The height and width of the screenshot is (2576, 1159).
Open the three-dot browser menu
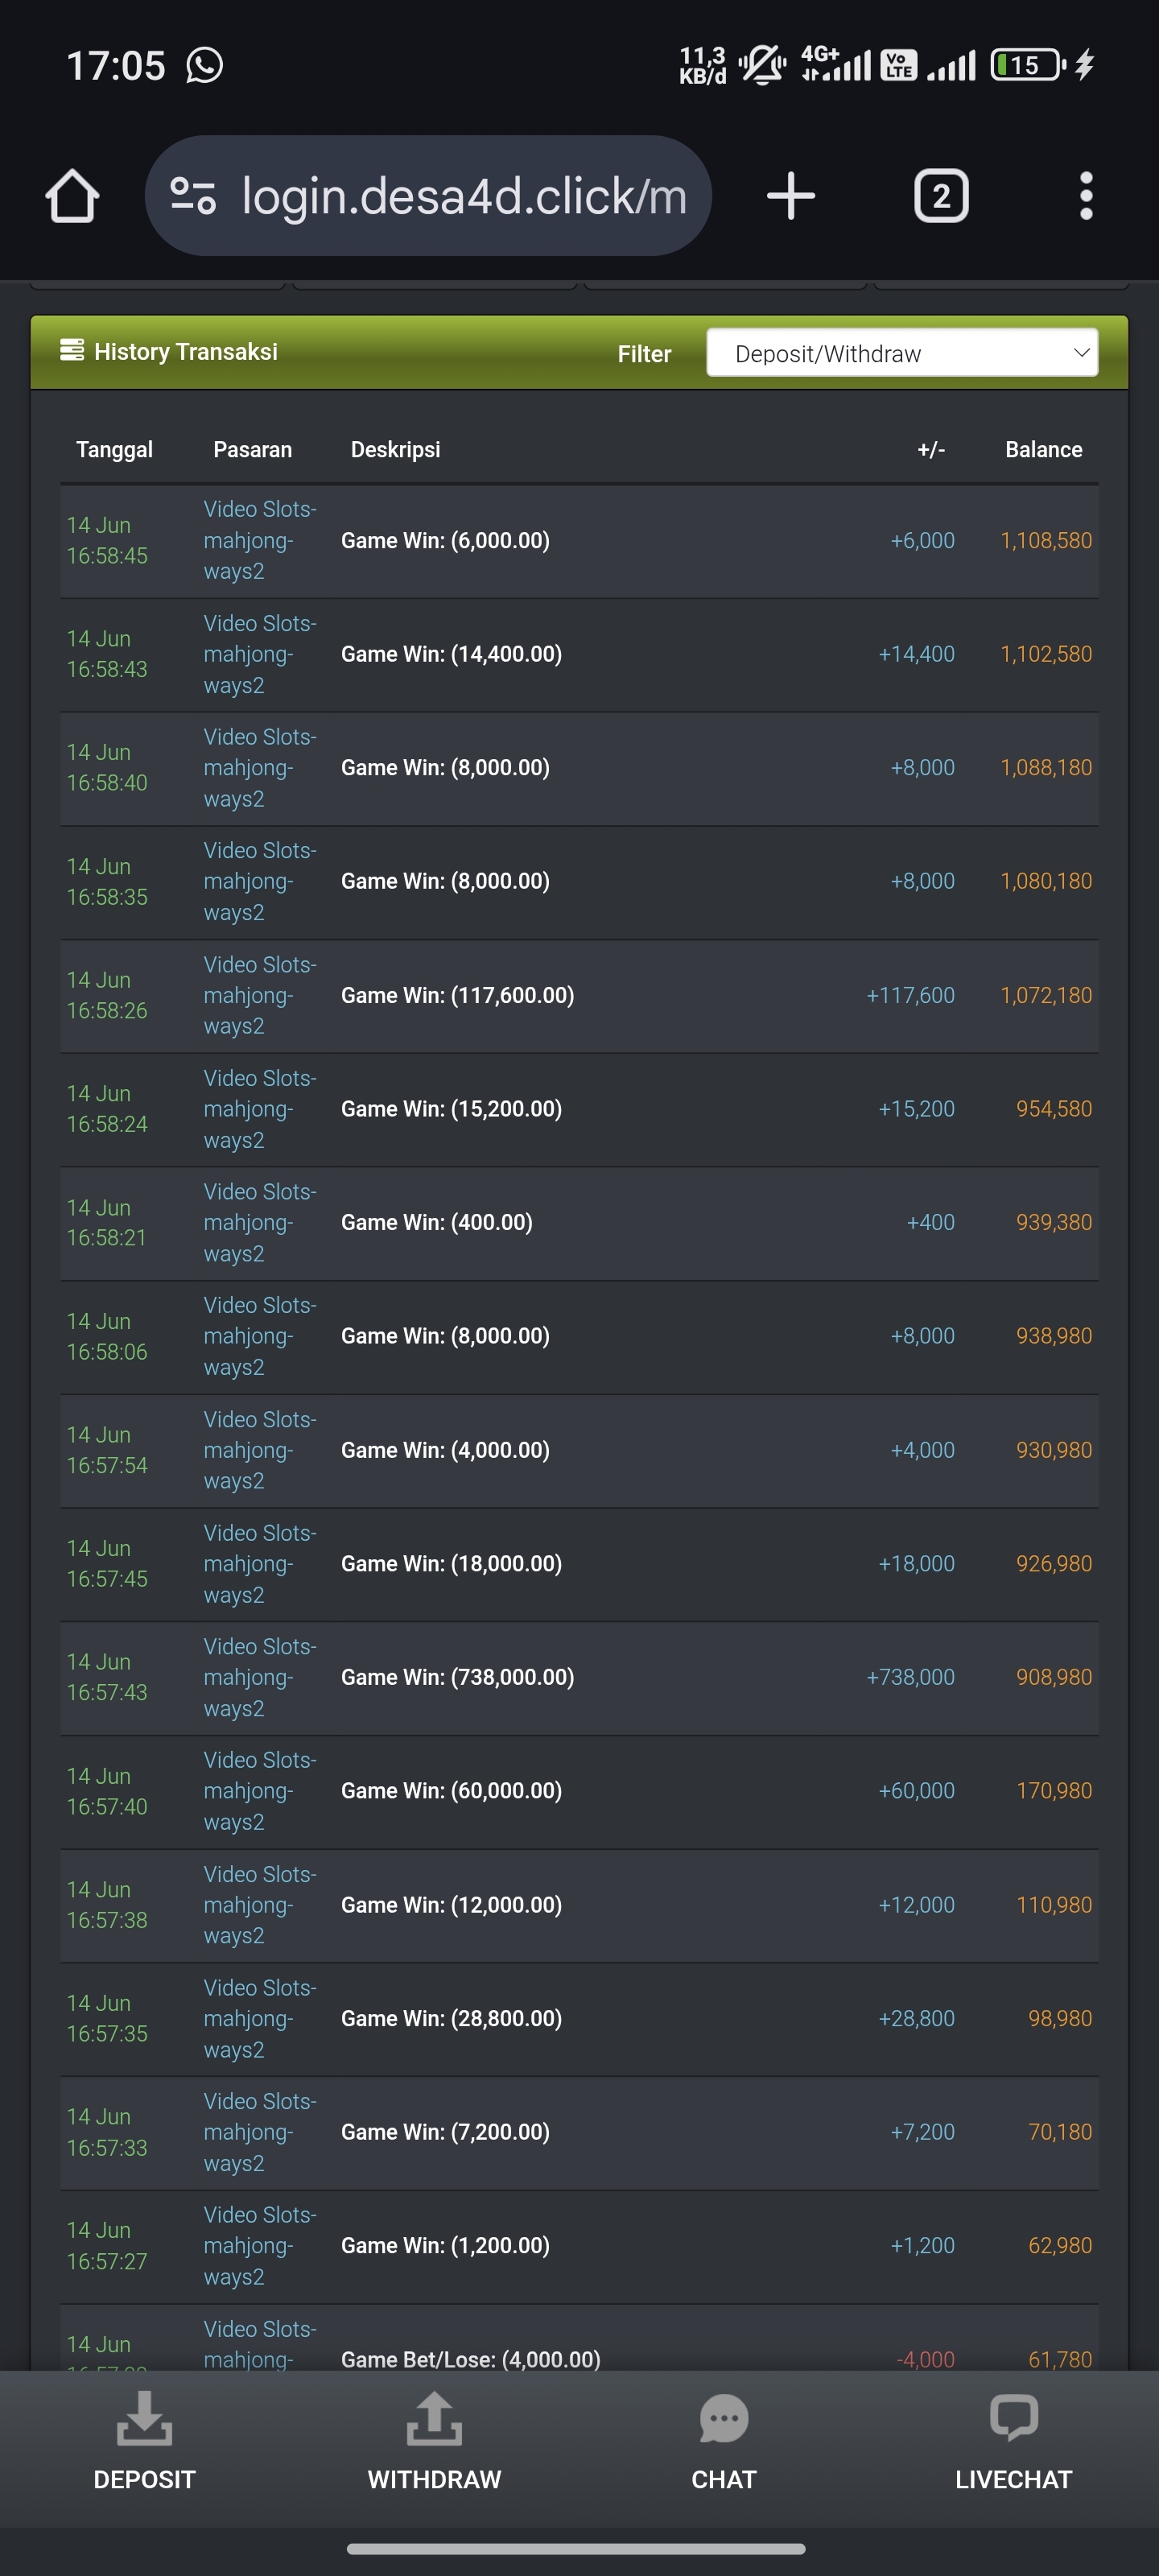click(1086, 195)
